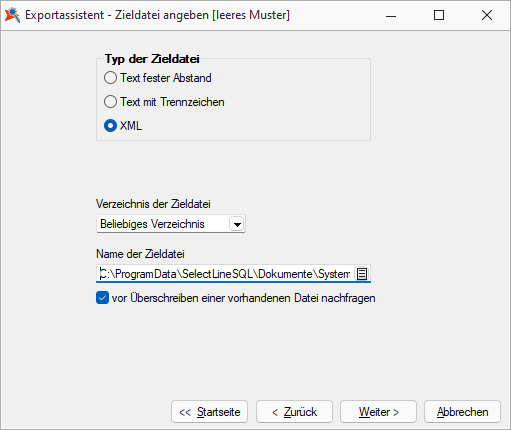Click the Exportassistent title bar text
This screenshot has width=511, height=430.
click(157, 15)
